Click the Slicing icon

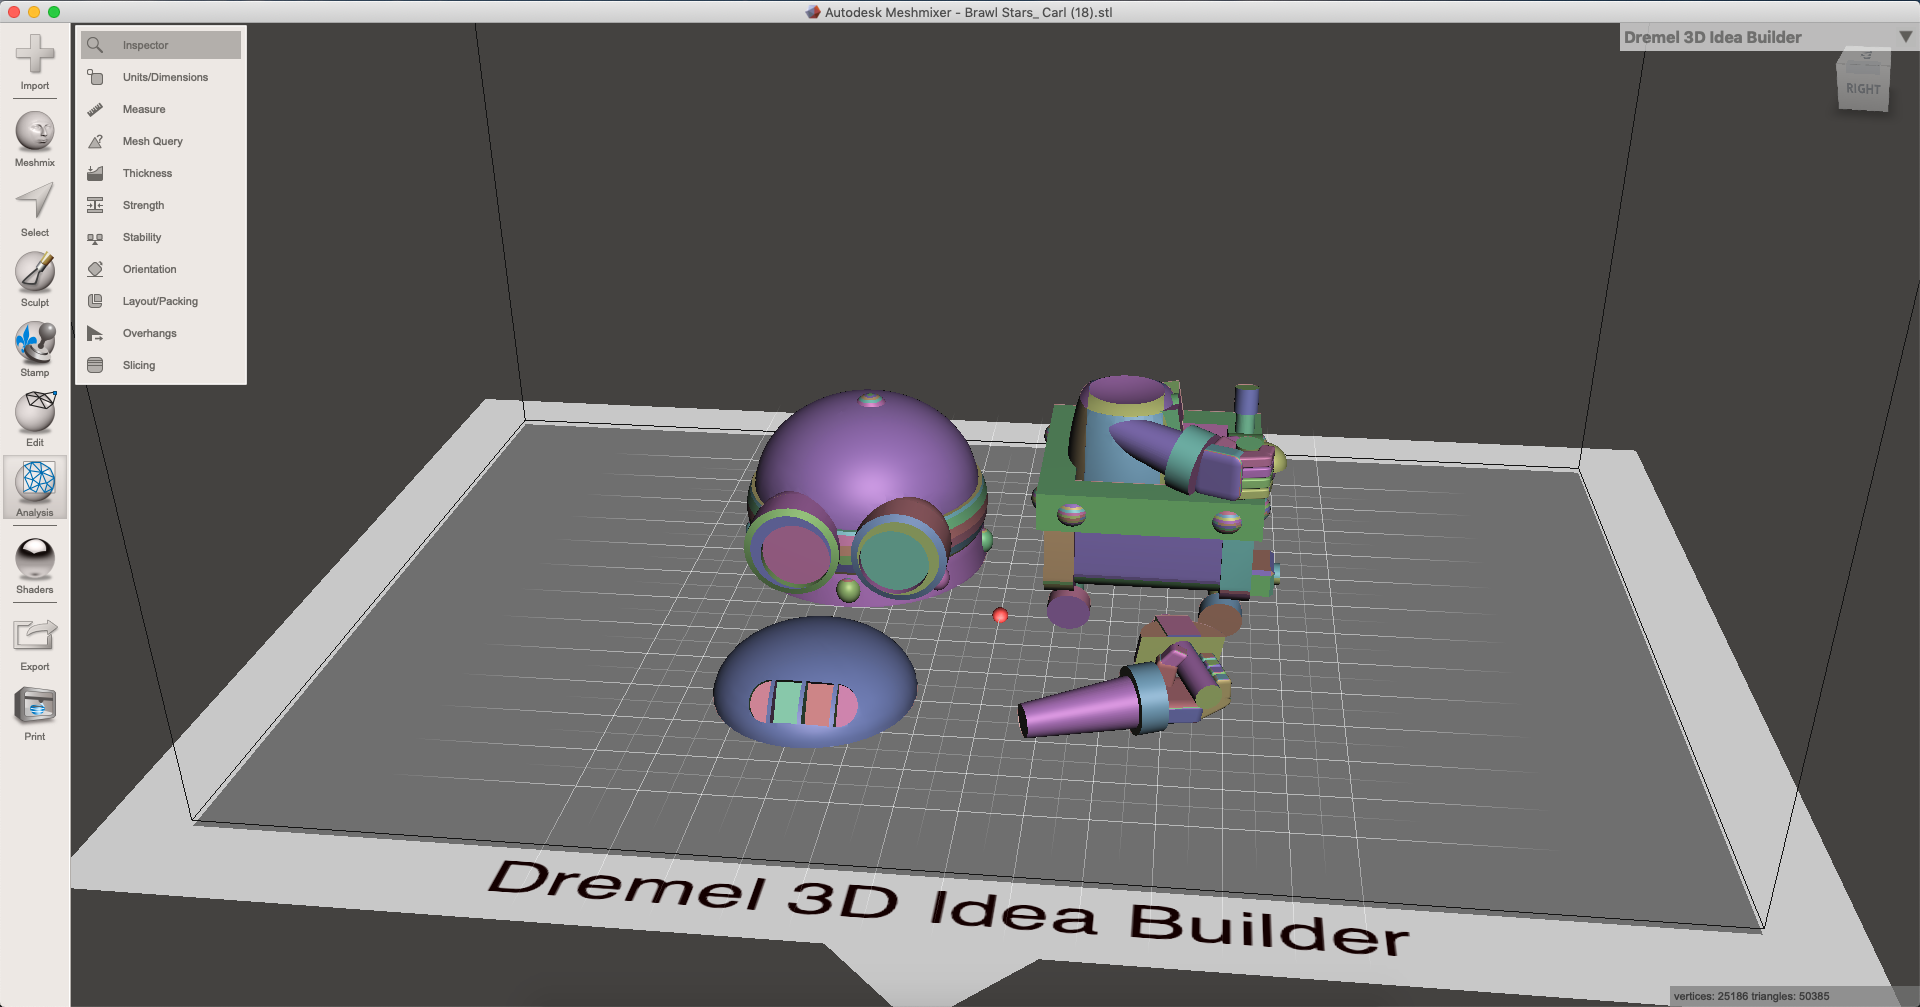click(95, 365)
